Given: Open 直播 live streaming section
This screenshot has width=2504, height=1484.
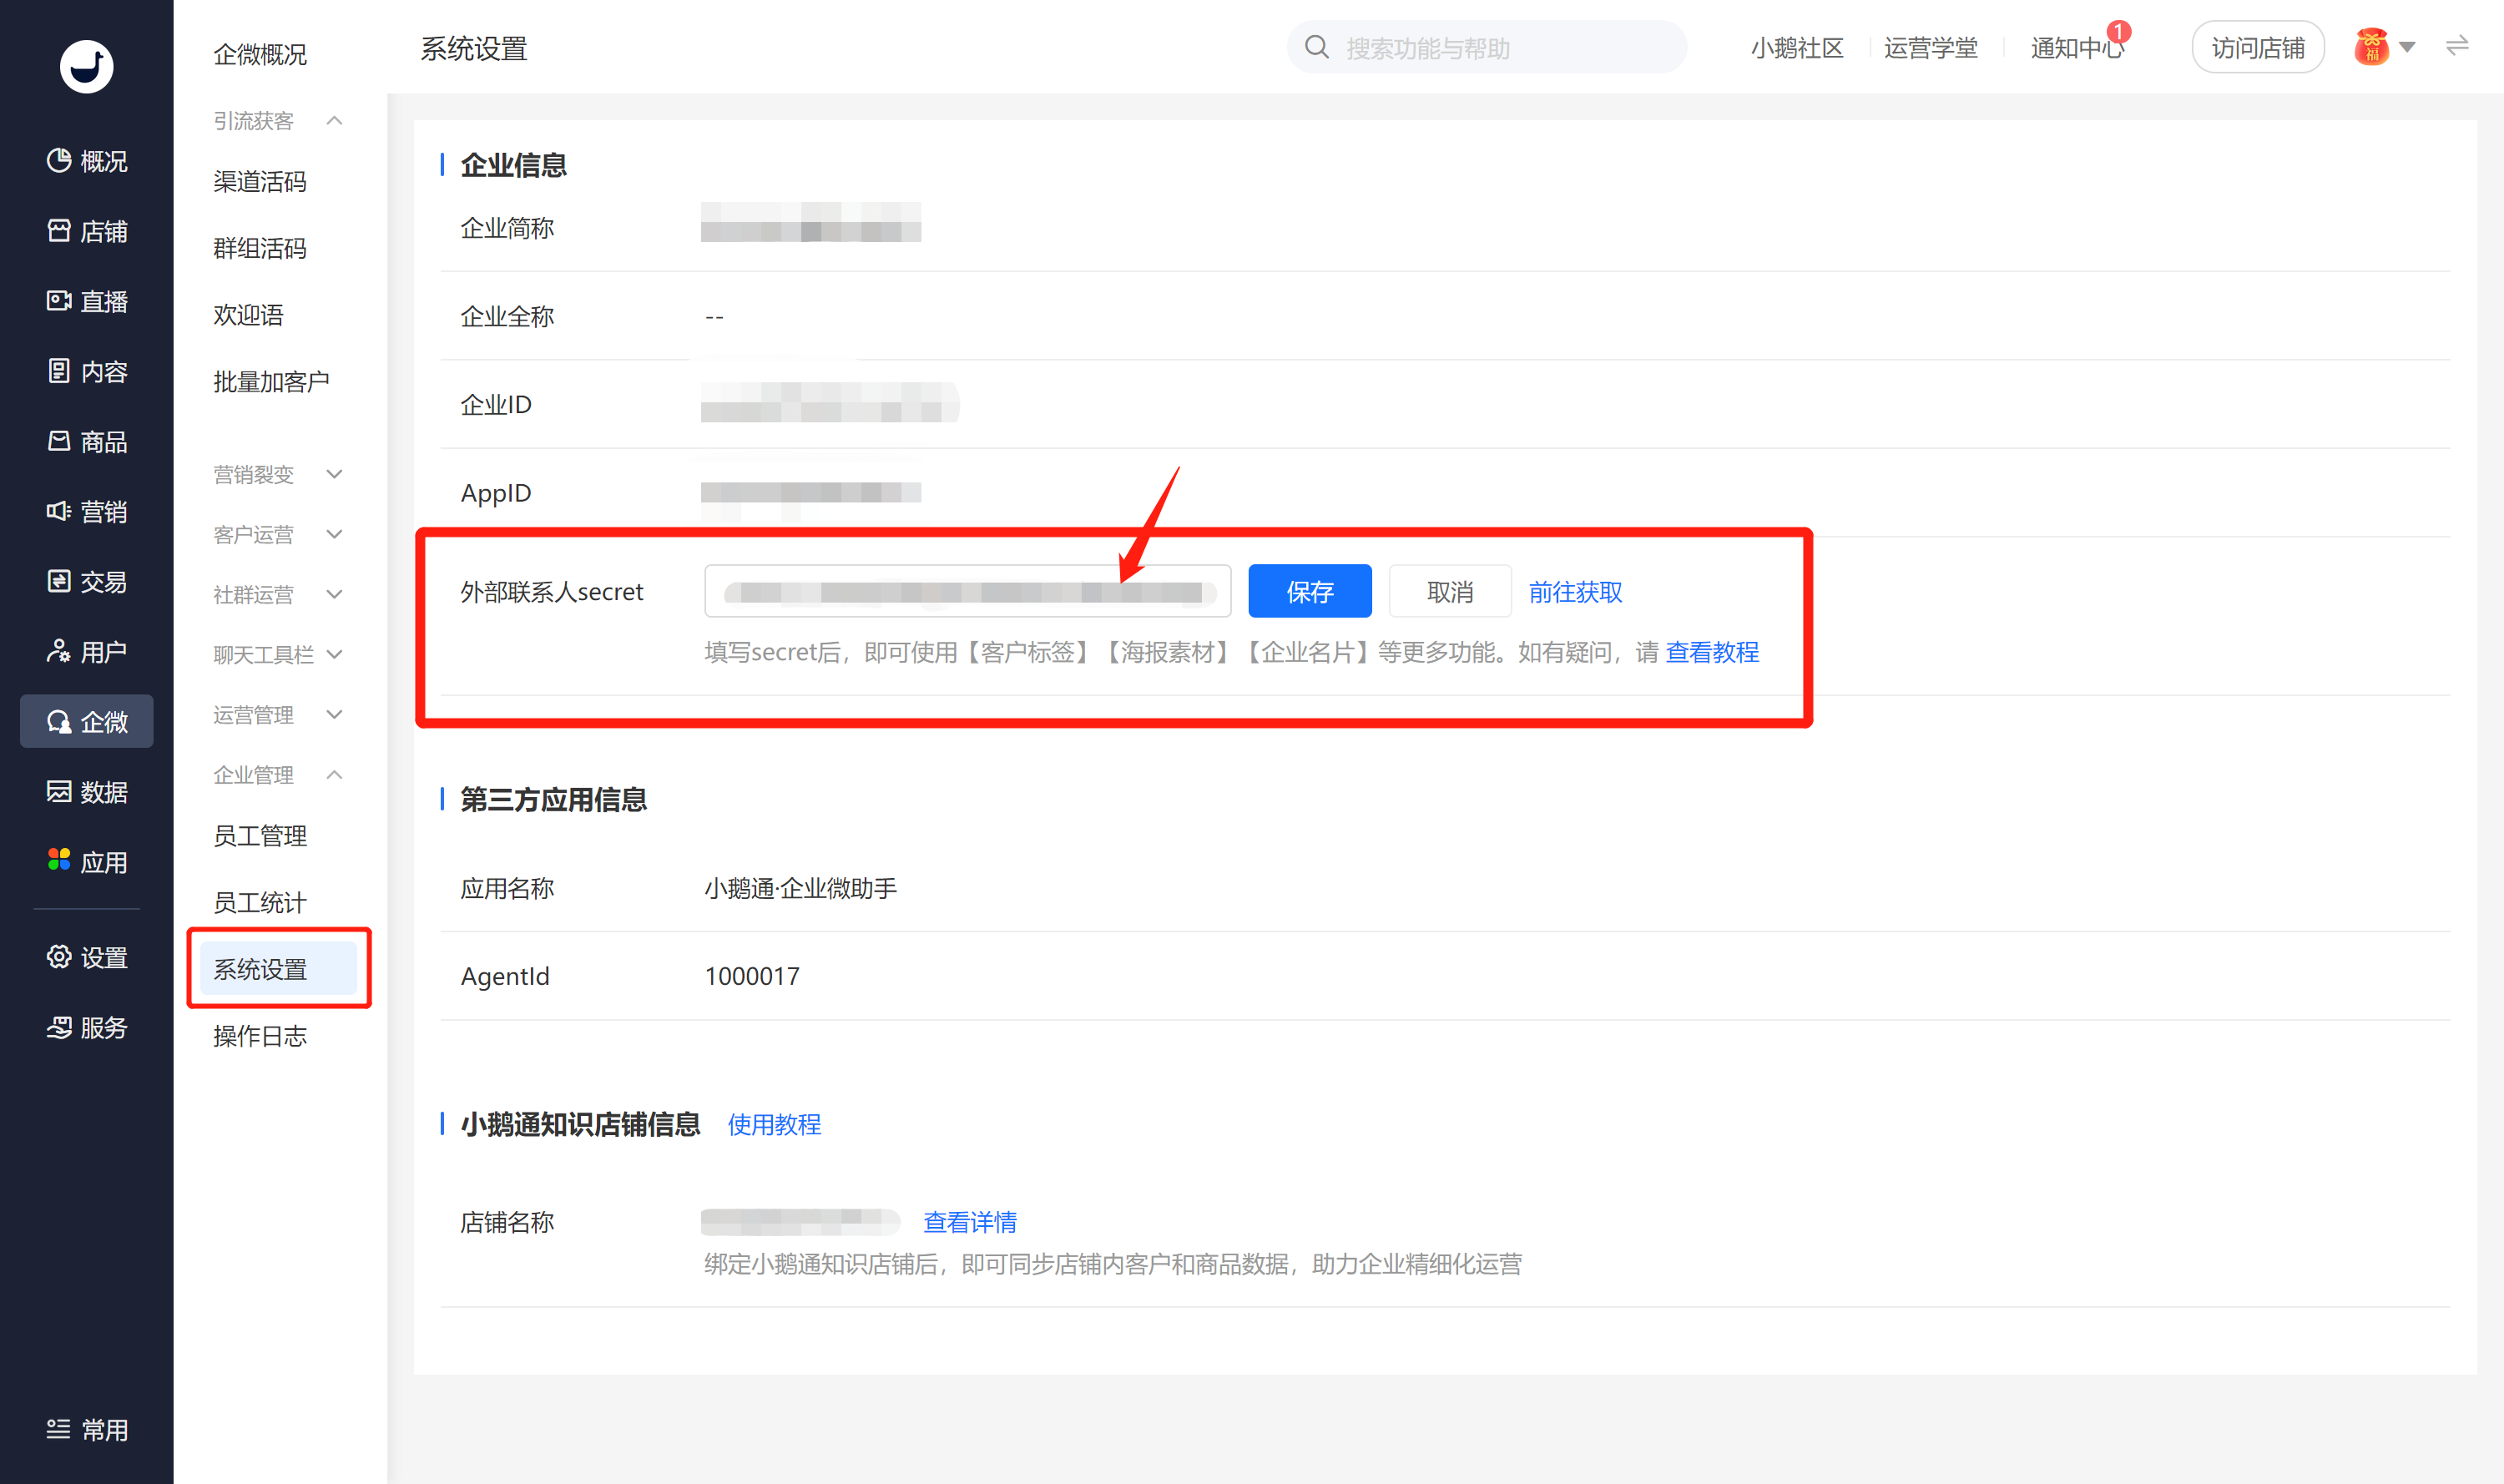Looking at the screenshot, I should click(87, 301).
